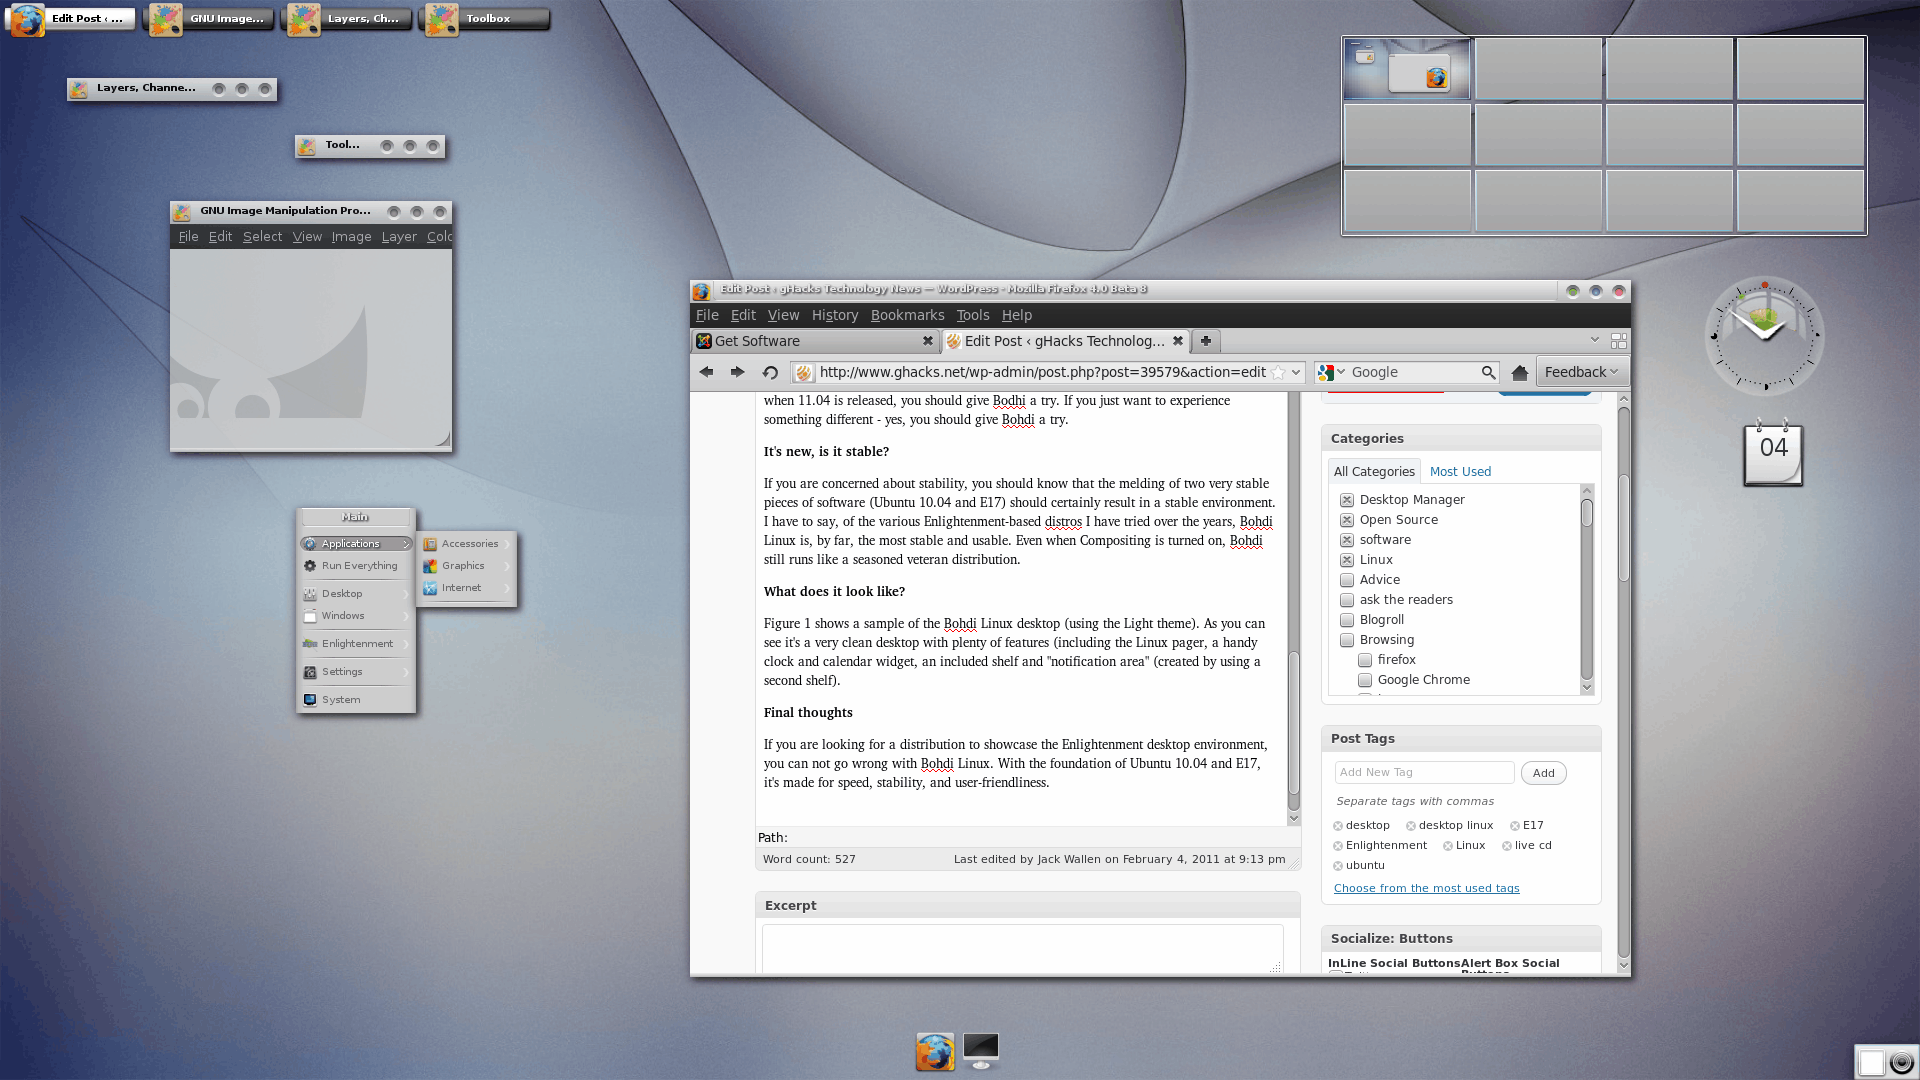1920x1080 pixels.
Task: Click the monitor icon on bottom shelf
Action: tap(981, 1050)
